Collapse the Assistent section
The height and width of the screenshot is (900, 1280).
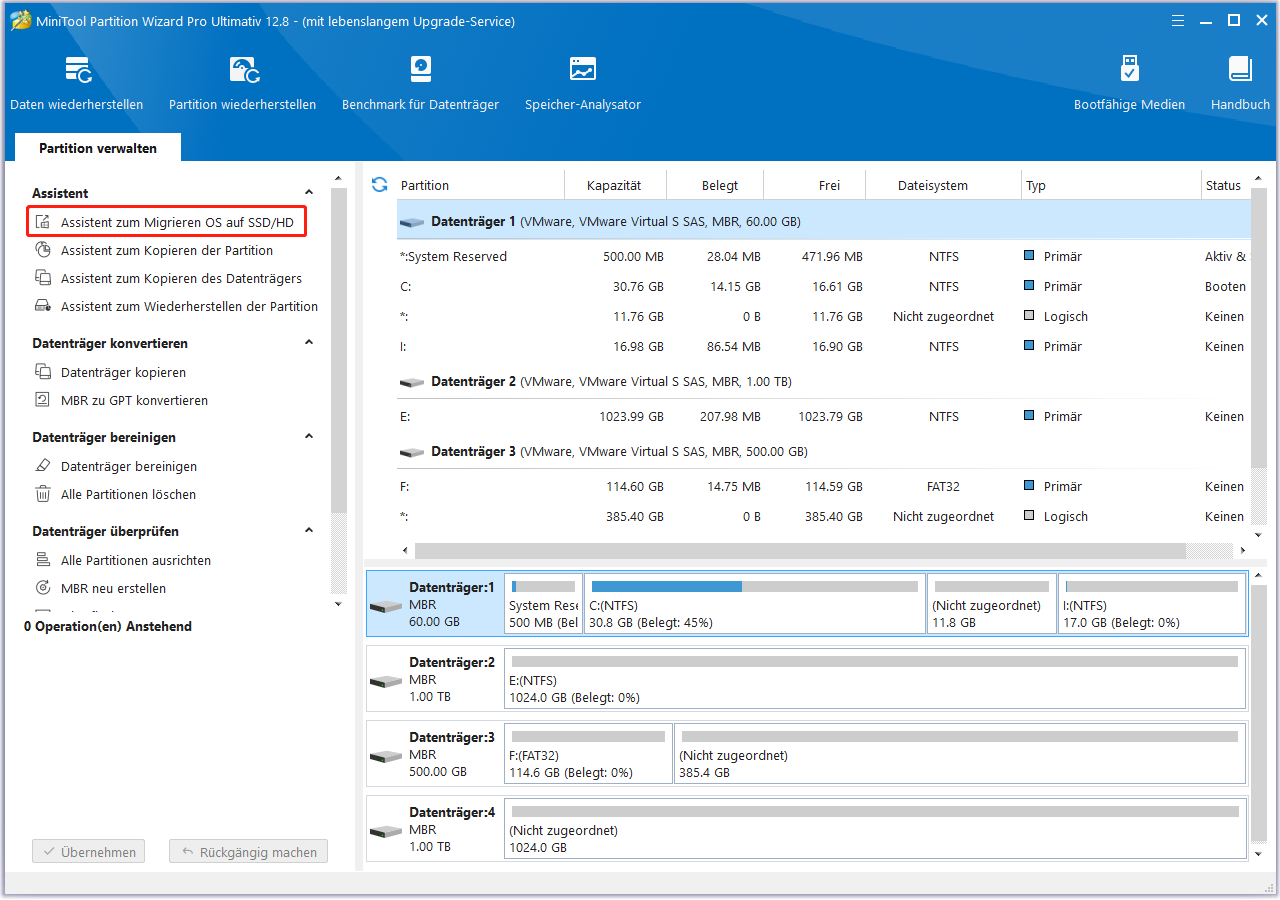tap(309, 192)
